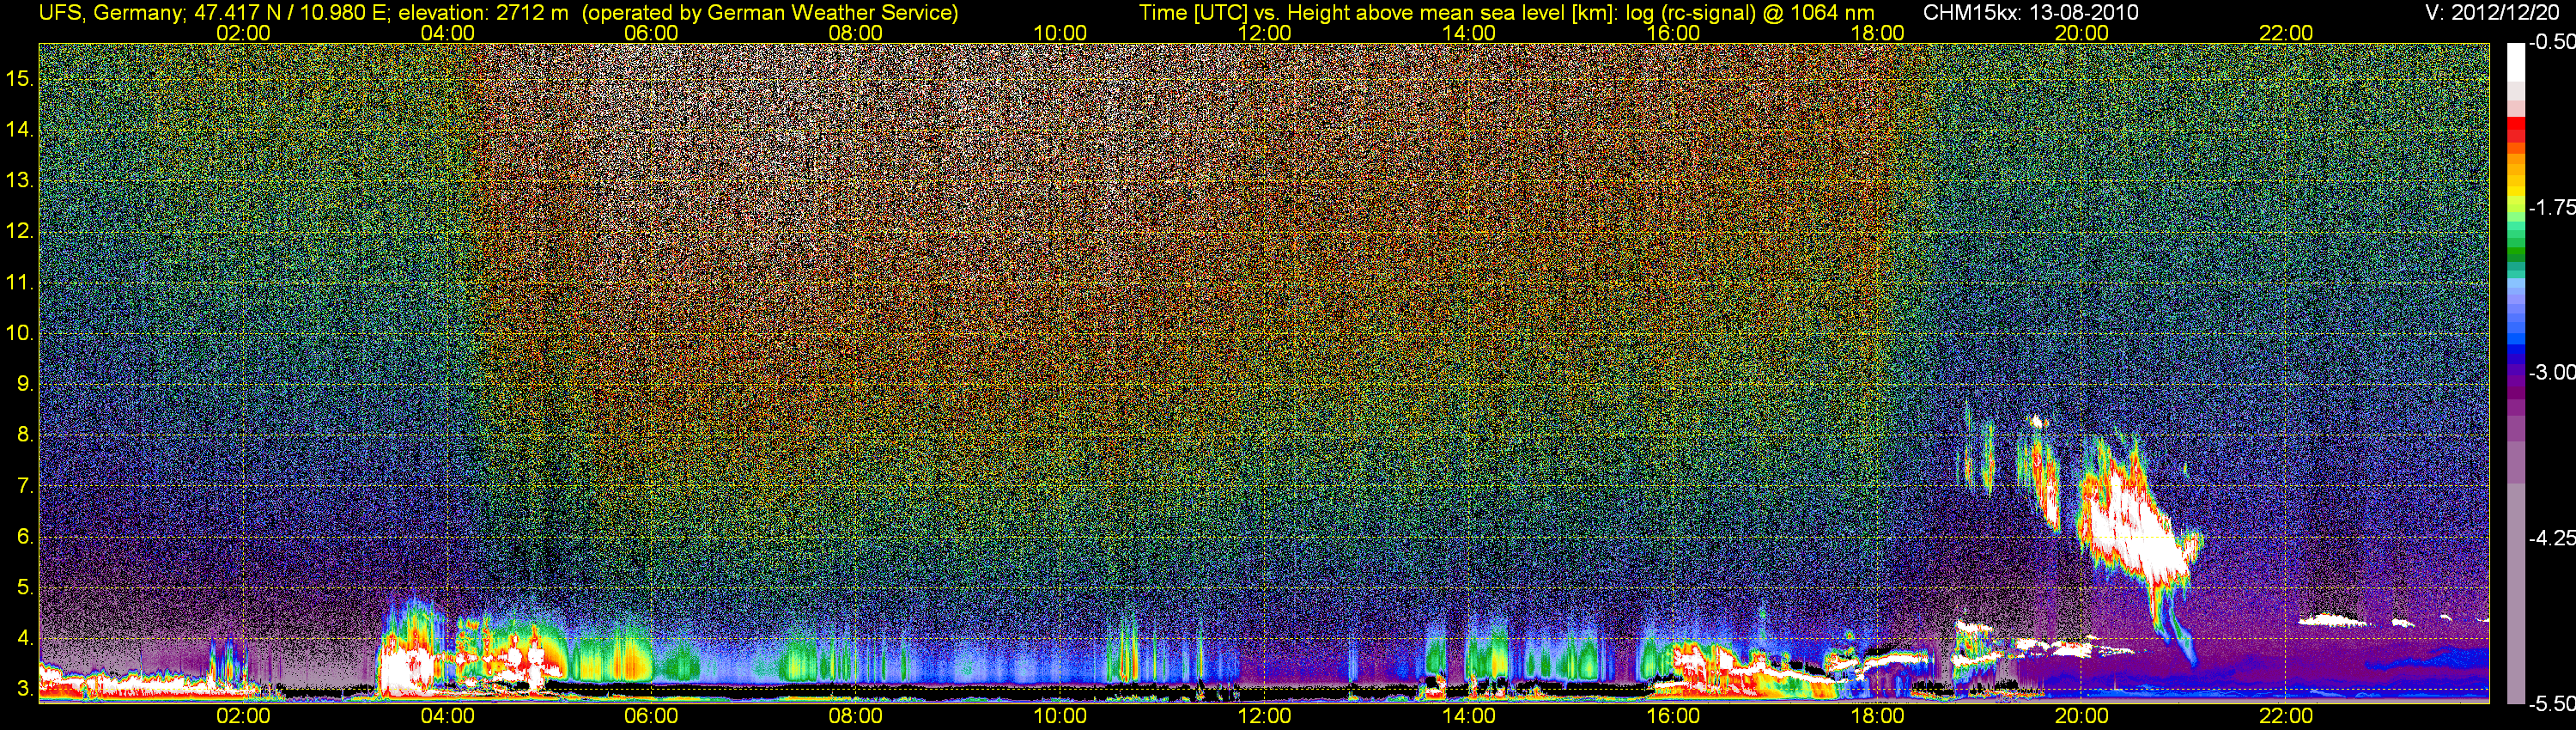Click the 3 km height axis label
The image size is (2576, 730).
pyautogui.click(x=25, y=689)
